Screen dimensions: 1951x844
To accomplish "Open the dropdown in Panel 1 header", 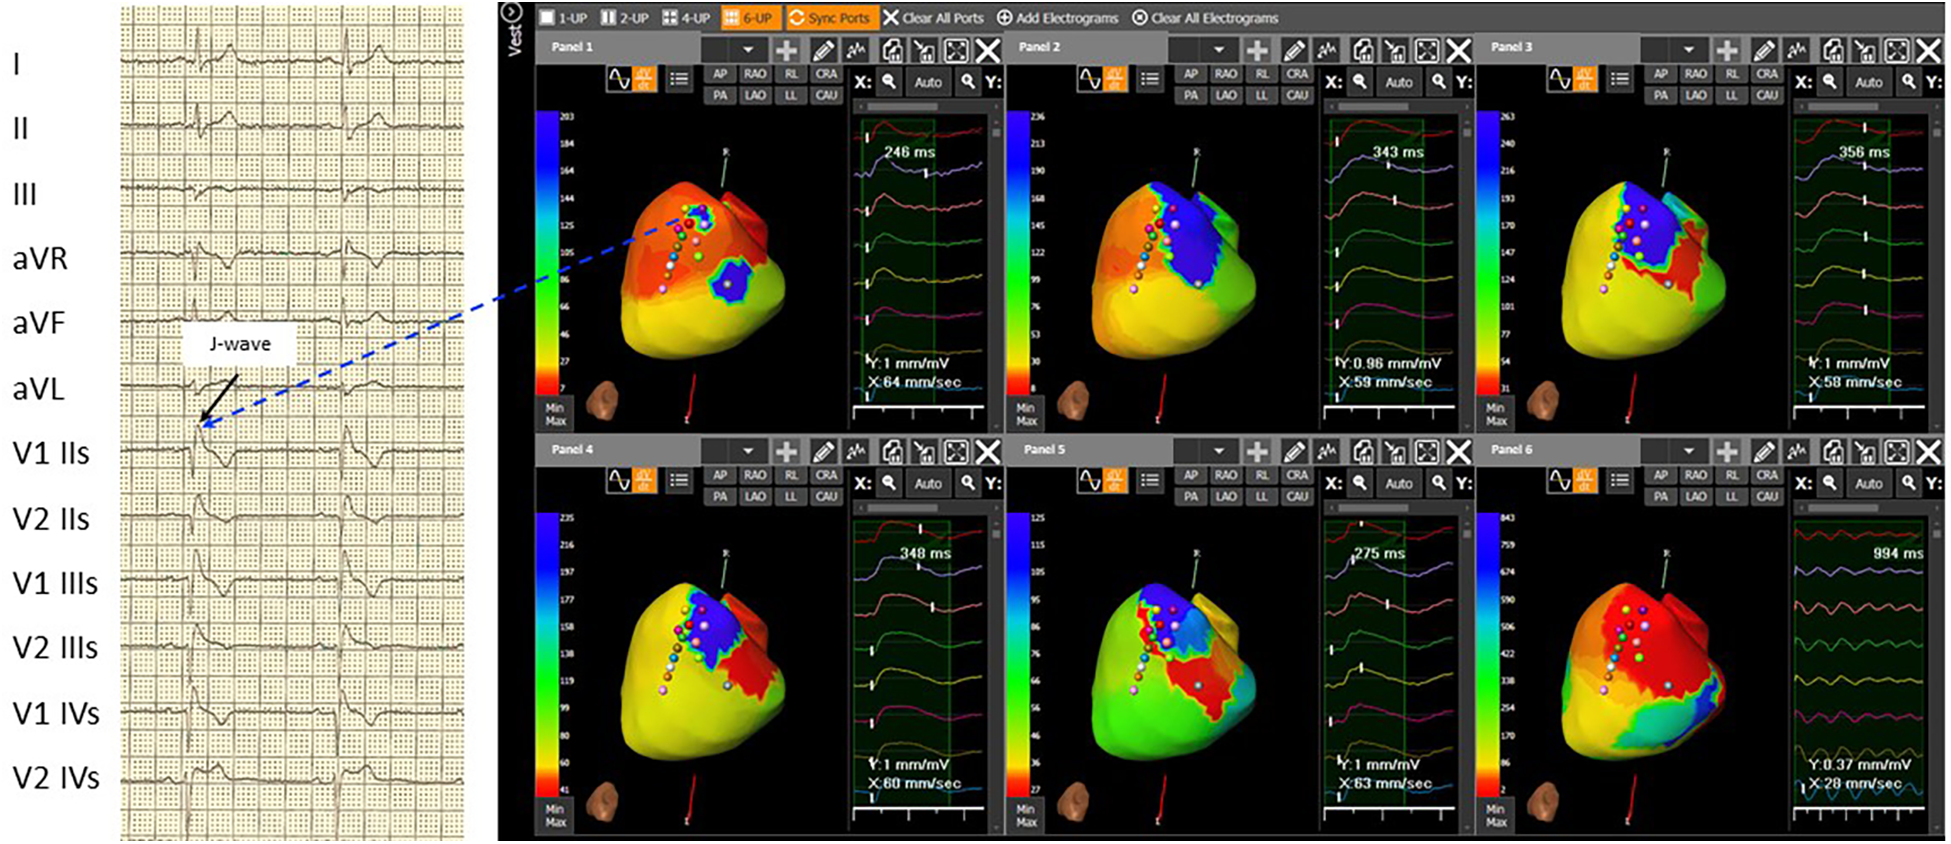I will click(747, 50).
